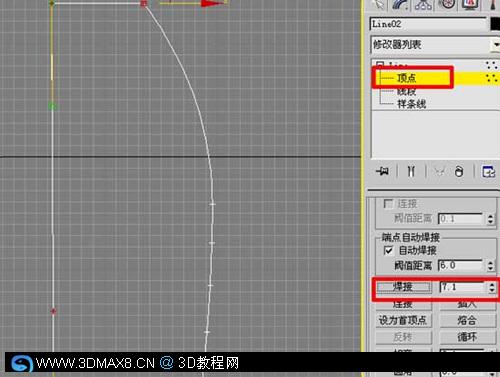Click the 7.1 weld threshold field
Screen dimensions: 500x377
point(462,287)
